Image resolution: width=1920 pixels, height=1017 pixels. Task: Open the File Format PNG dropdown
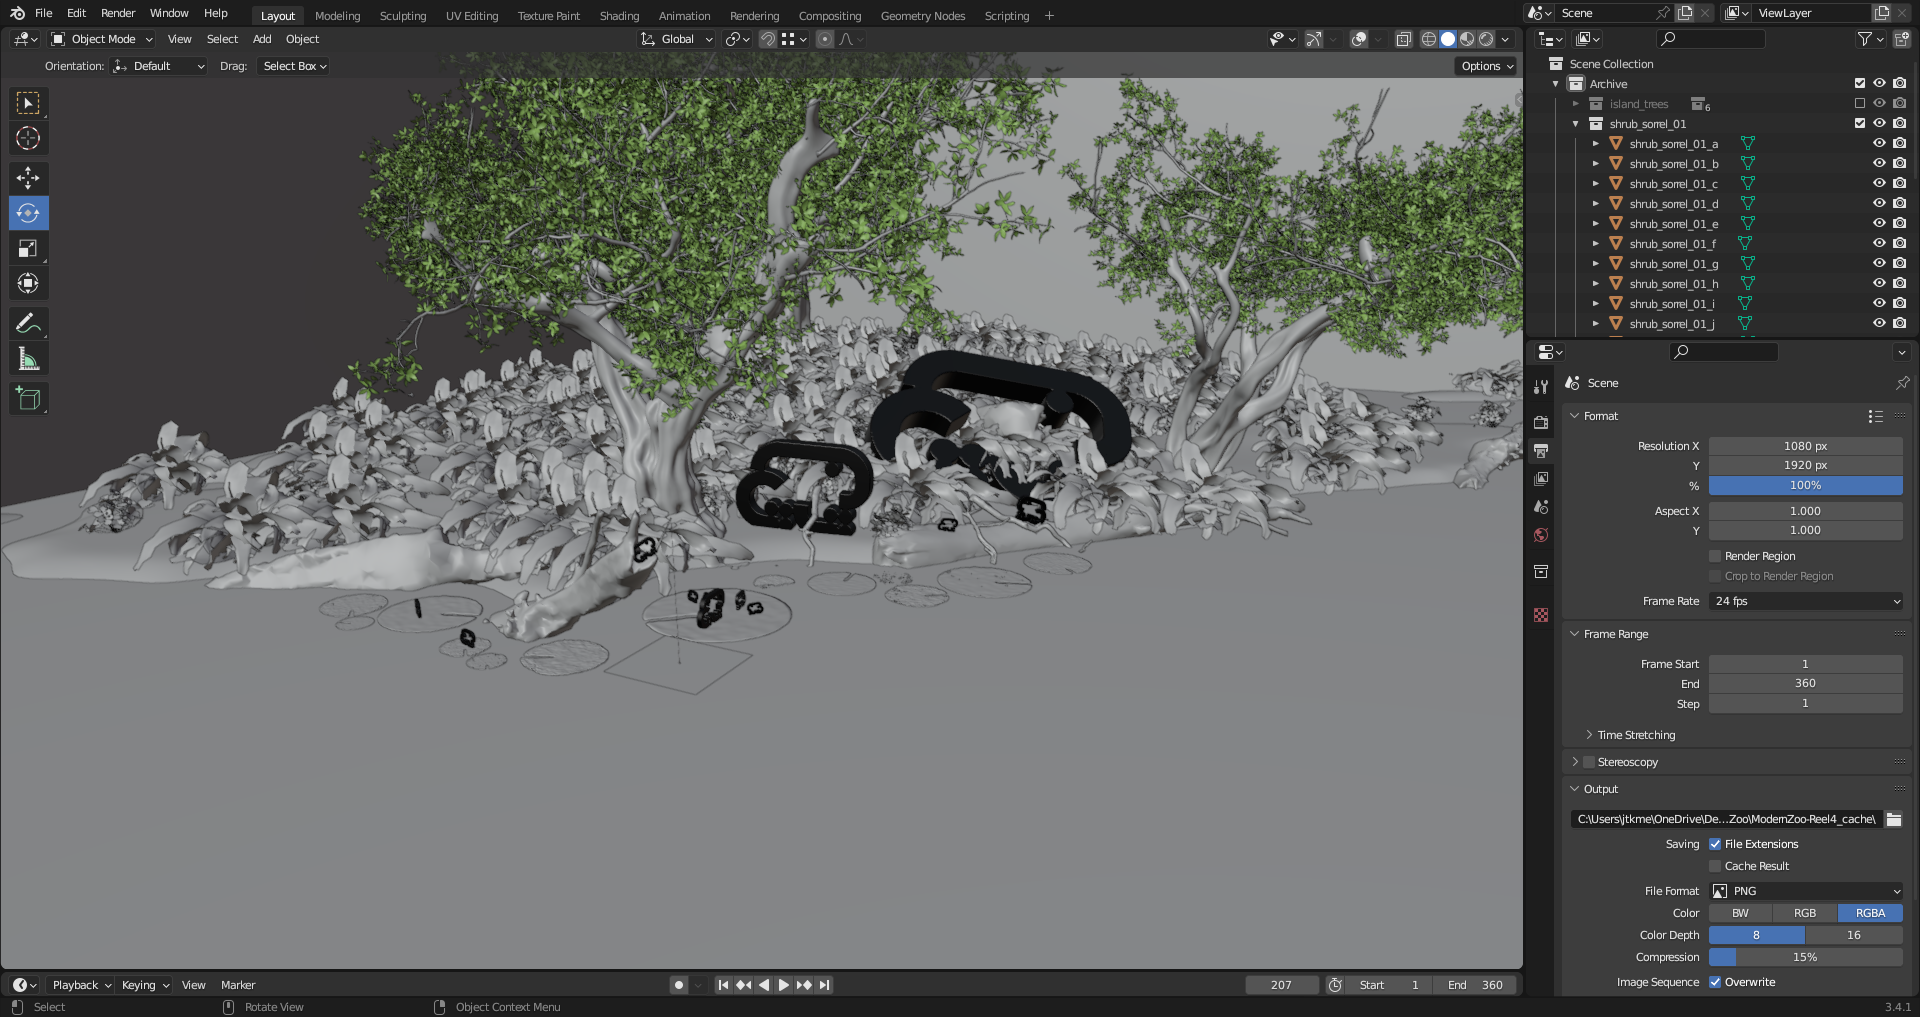point(1805,891)
